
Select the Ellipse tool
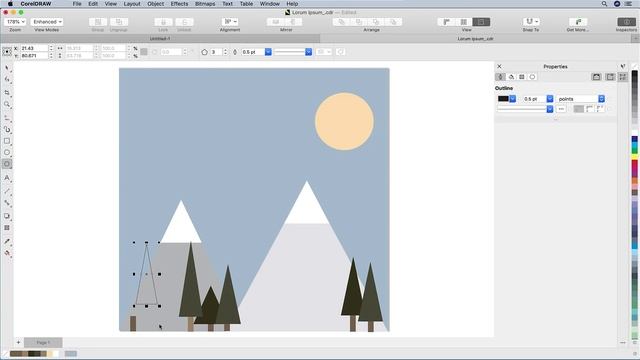(x=7, y=153)
